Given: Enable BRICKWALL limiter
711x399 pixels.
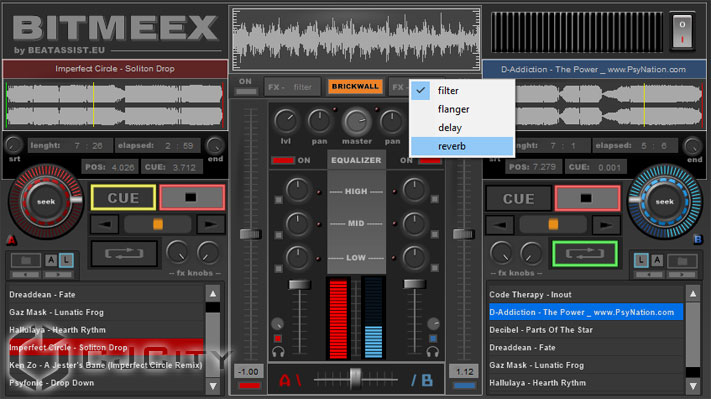Looking at the screenshot, I should (355, 86).
